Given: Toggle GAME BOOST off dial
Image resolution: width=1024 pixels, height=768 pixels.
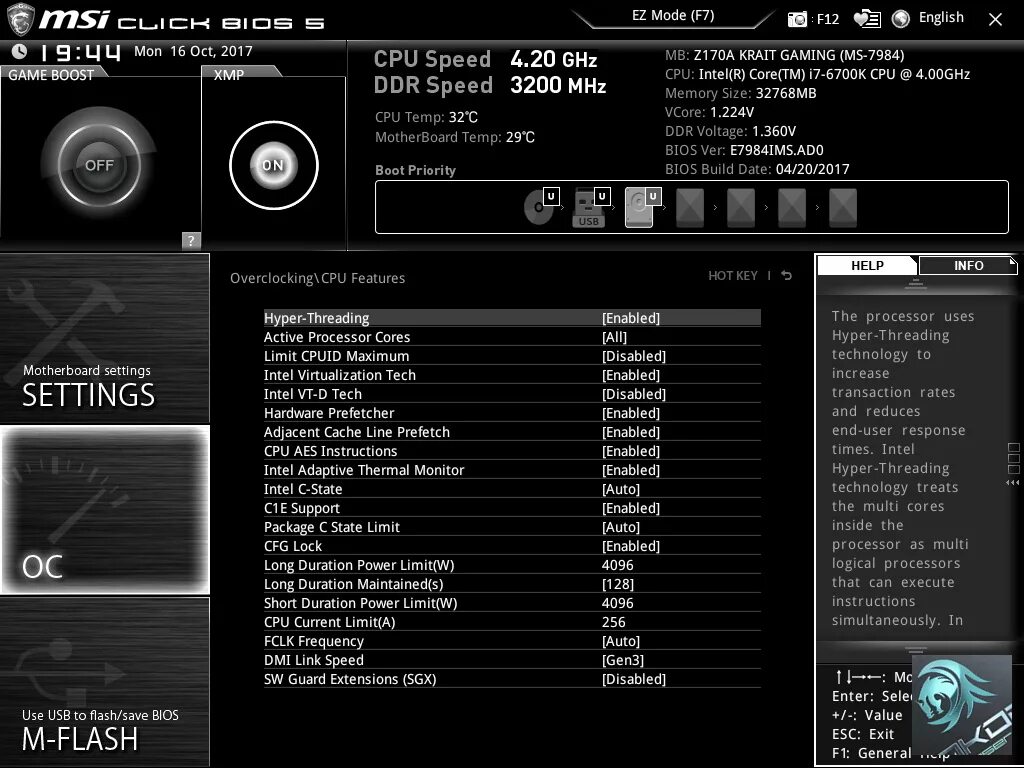Looking at the screenshot, I should 100,163.
